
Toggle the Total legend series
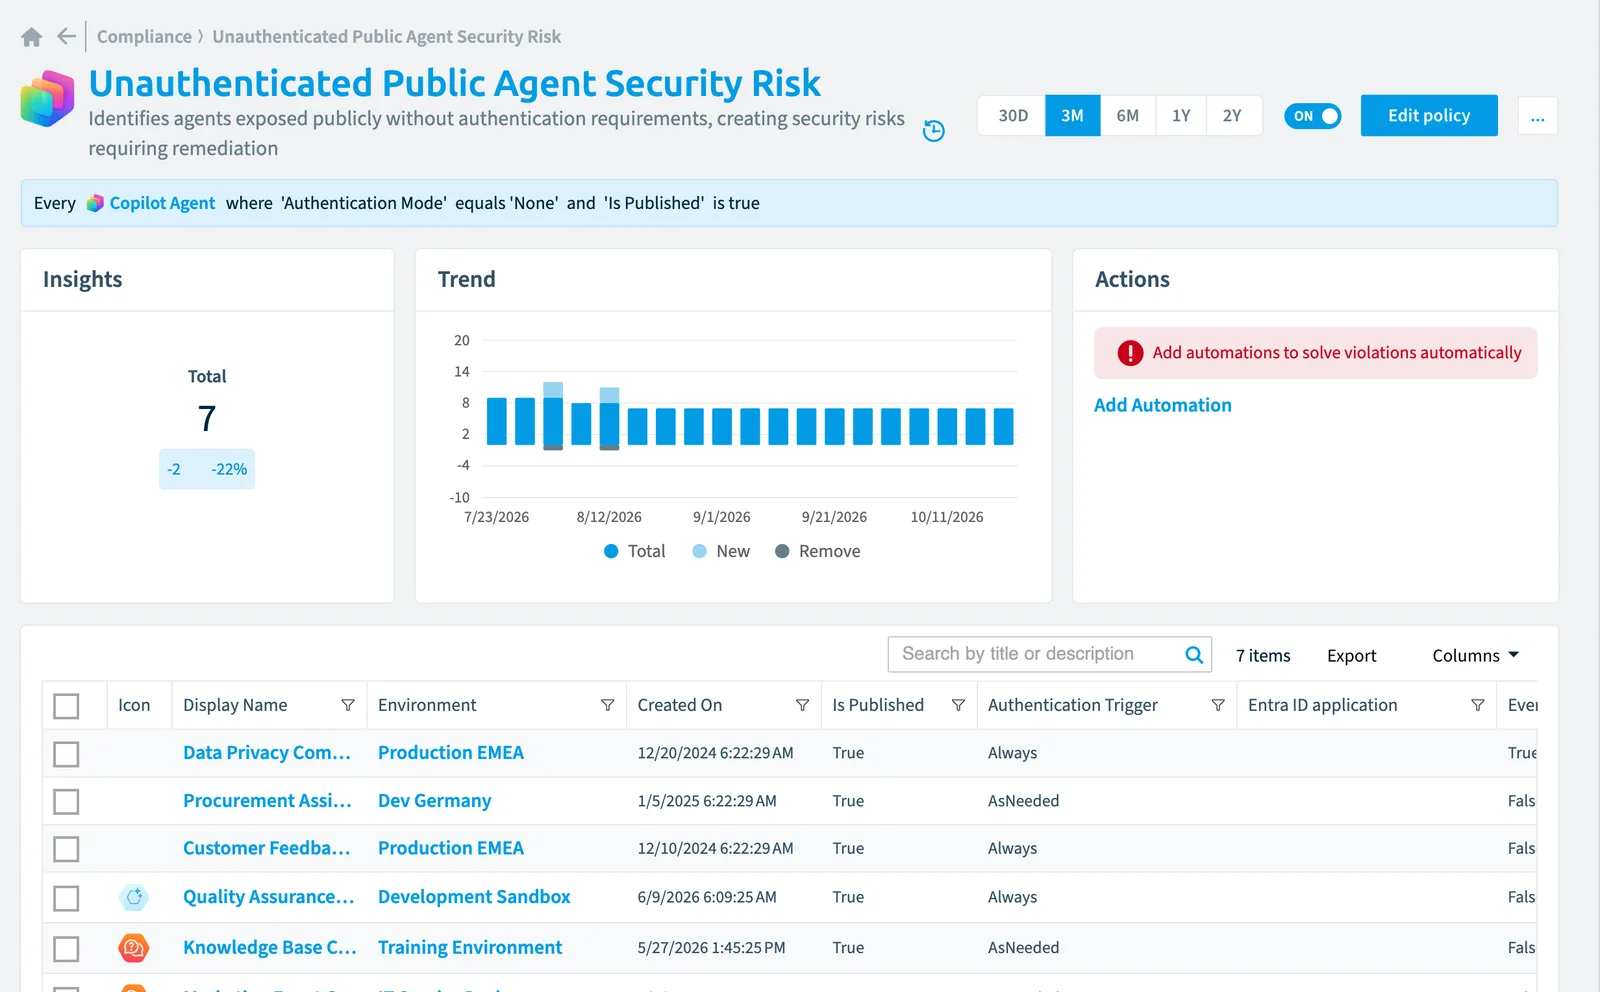click(635, 551)
